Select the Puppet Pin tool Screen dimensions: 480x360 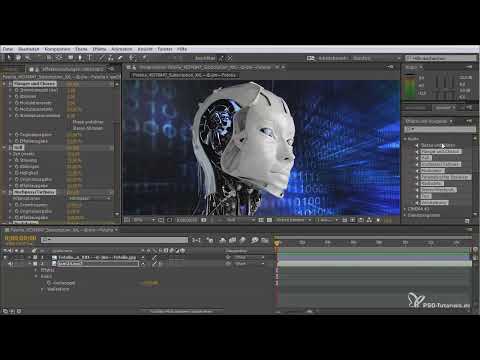coord(144,58)
